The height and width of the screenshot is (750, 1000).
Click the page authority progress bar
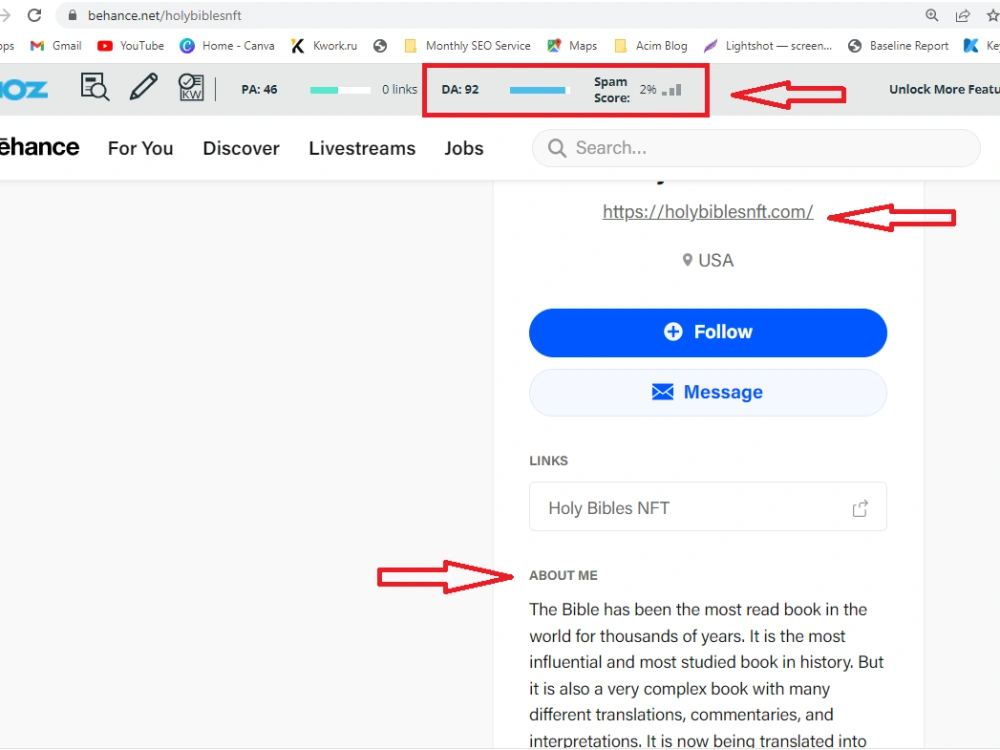(x=340, y=90)
